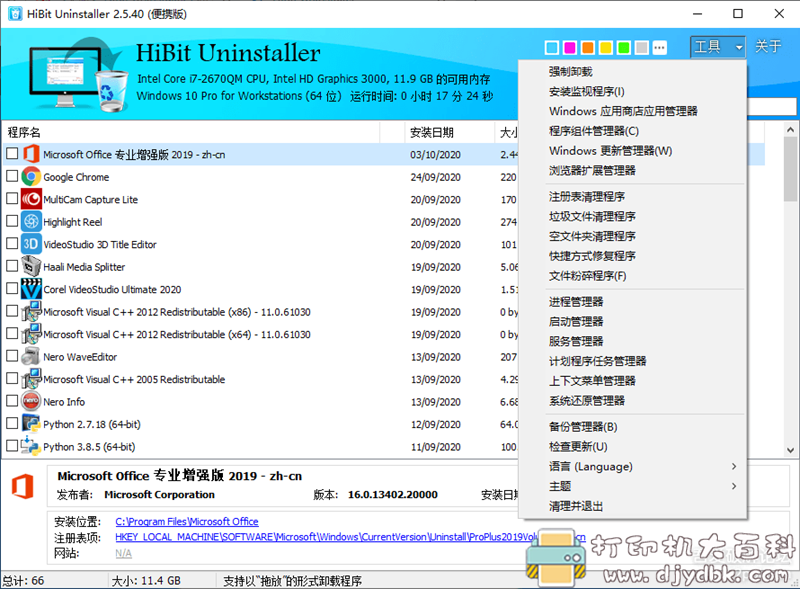
Task: Choose 检查更新(U) menu entry
Action: (633, 447)
